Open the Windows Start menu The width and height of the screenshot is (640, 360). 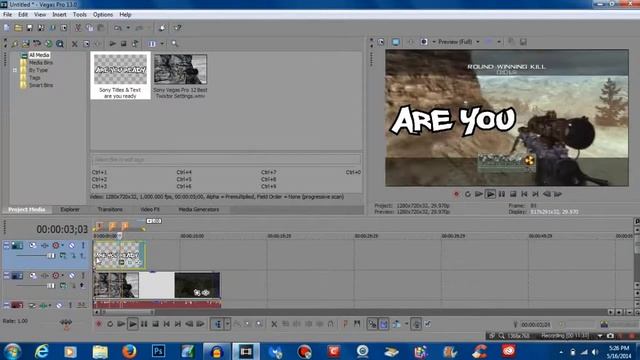12,351
